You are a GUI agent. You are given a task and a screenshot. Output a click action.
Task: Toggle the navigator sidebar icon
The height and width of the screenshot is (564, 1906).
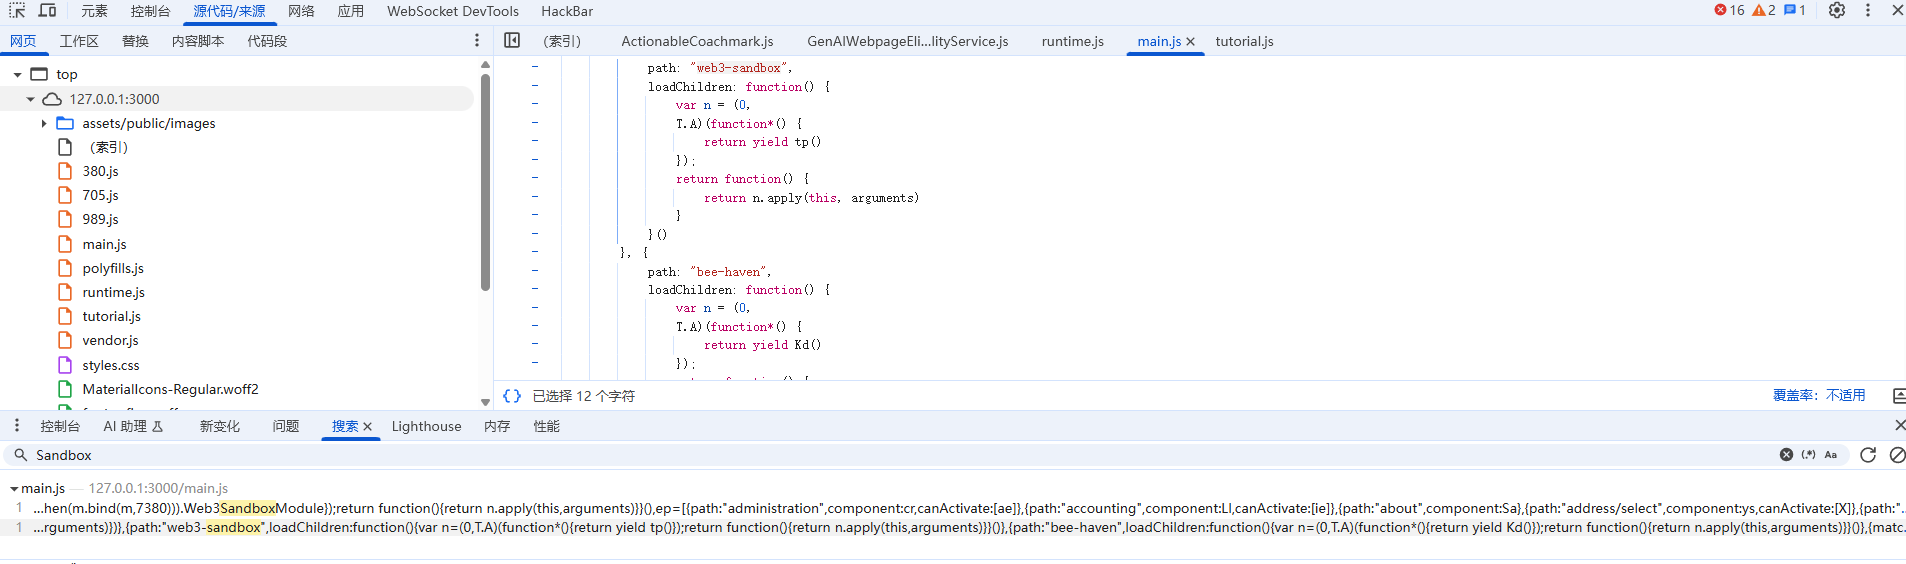click(x=512, y=40)
